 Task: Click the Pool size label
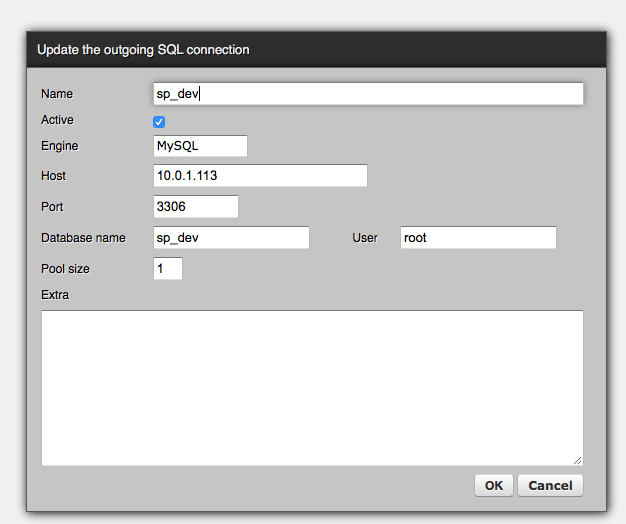point(66,269)
